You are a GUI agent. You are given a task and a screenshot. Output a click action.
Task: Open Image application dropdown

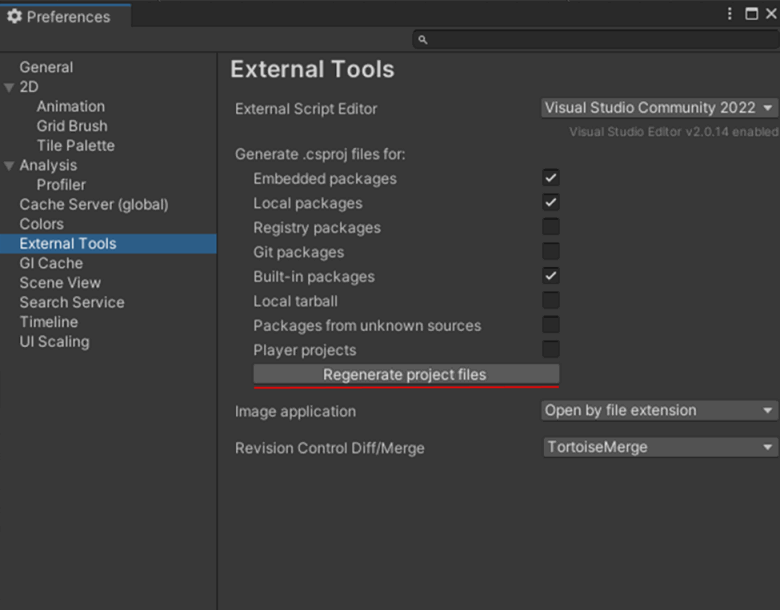point(658,410)
